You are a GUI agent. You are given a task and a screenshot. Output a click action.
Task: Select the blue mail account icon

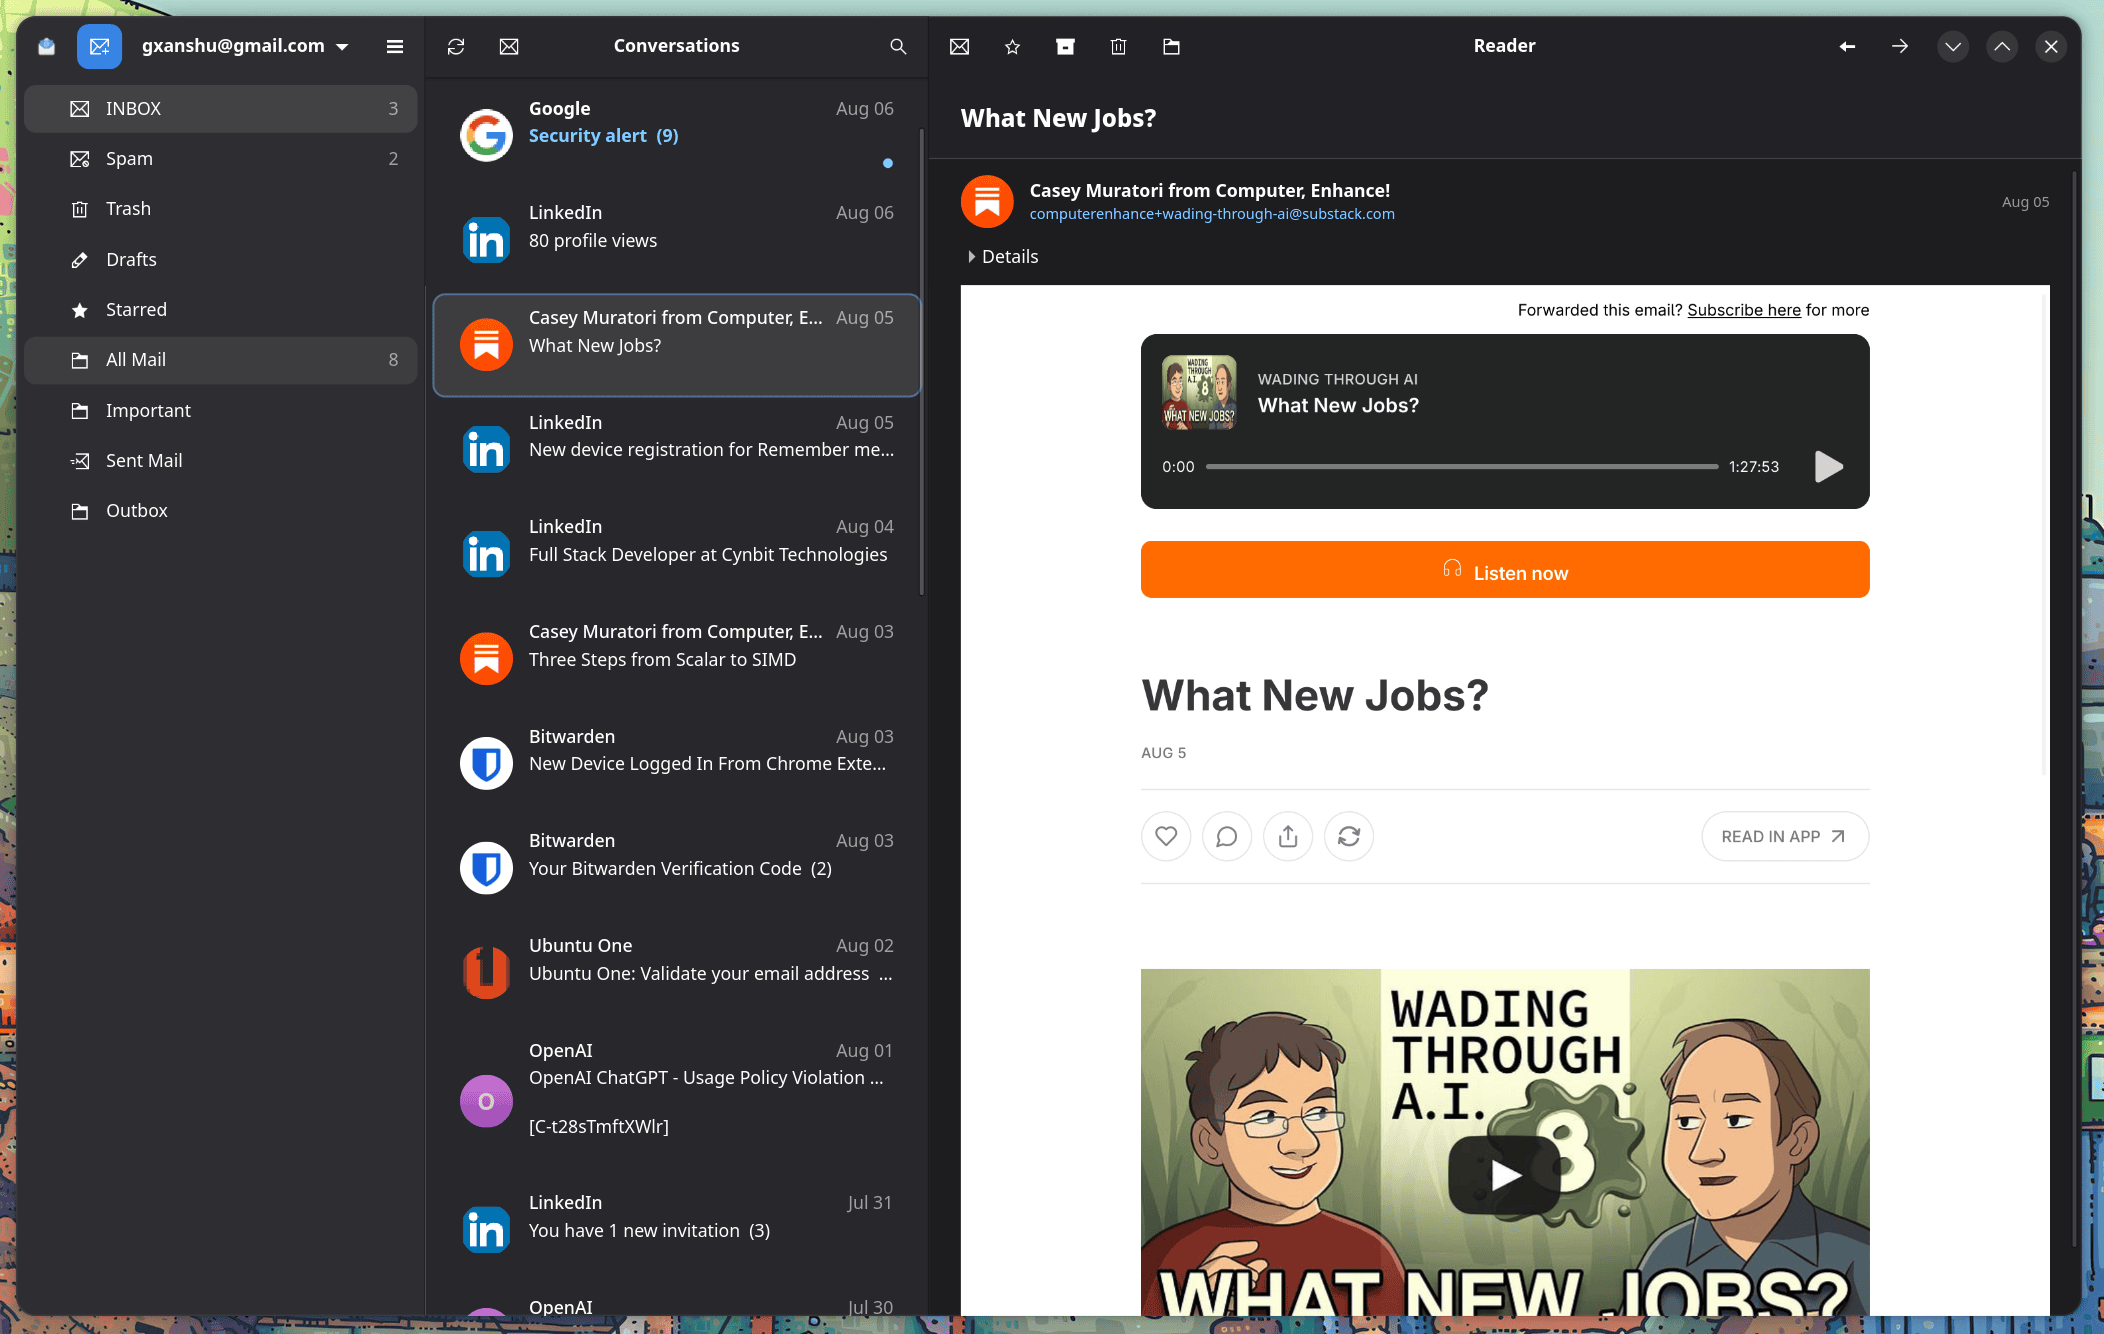(x=99, y=46)
